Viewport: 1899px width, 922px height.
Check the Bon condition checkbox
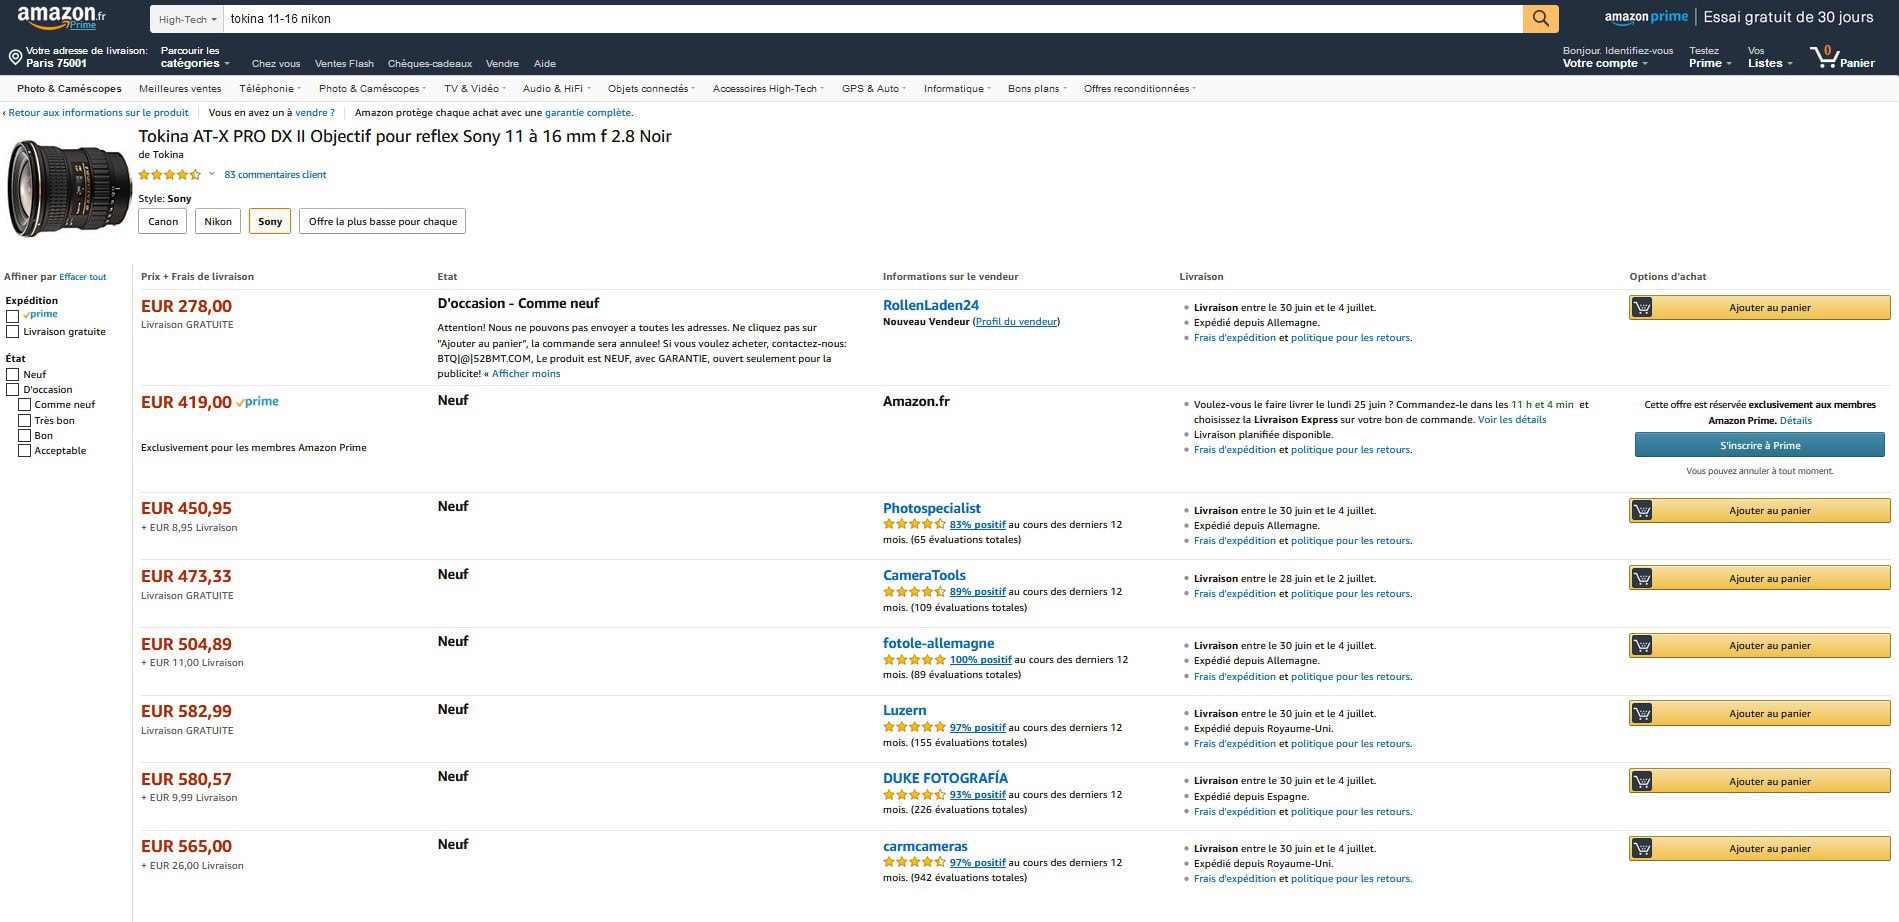click(24, 436)
